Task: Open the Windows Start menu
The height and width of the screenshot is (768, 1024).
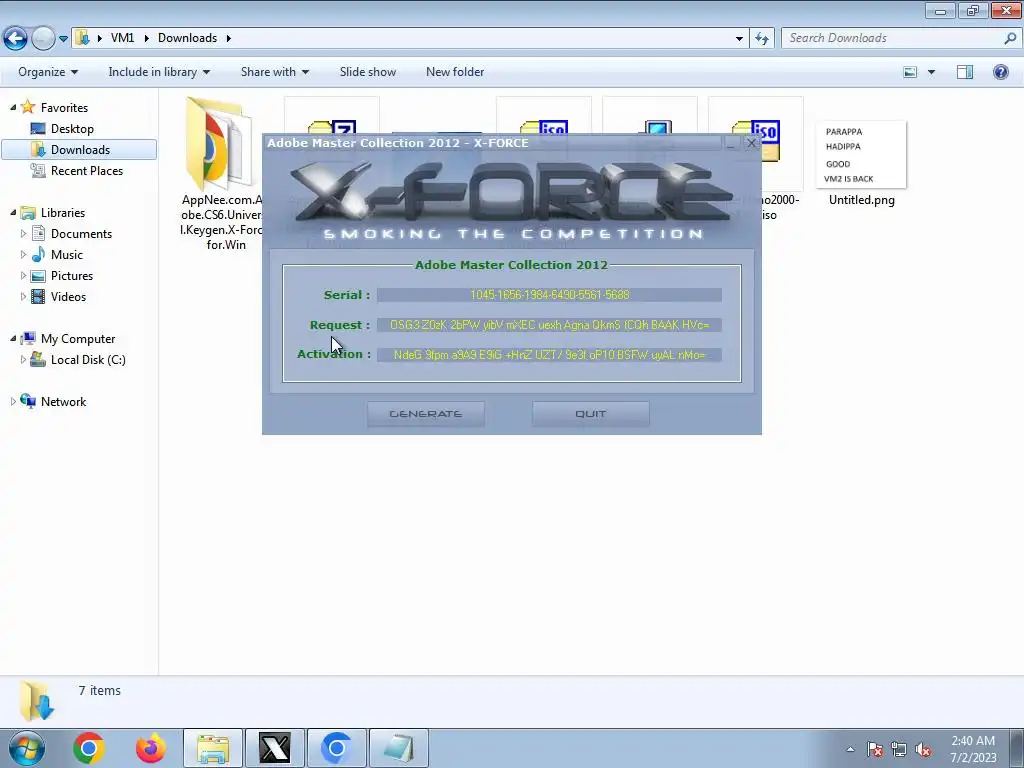Action: pyautogui.click(x=26, y=748)
